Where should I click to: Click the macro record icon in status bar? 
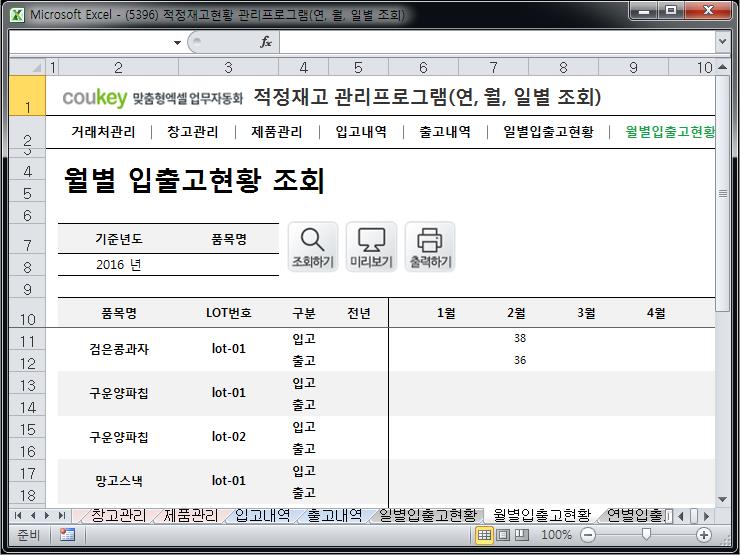tap(67, 535)
